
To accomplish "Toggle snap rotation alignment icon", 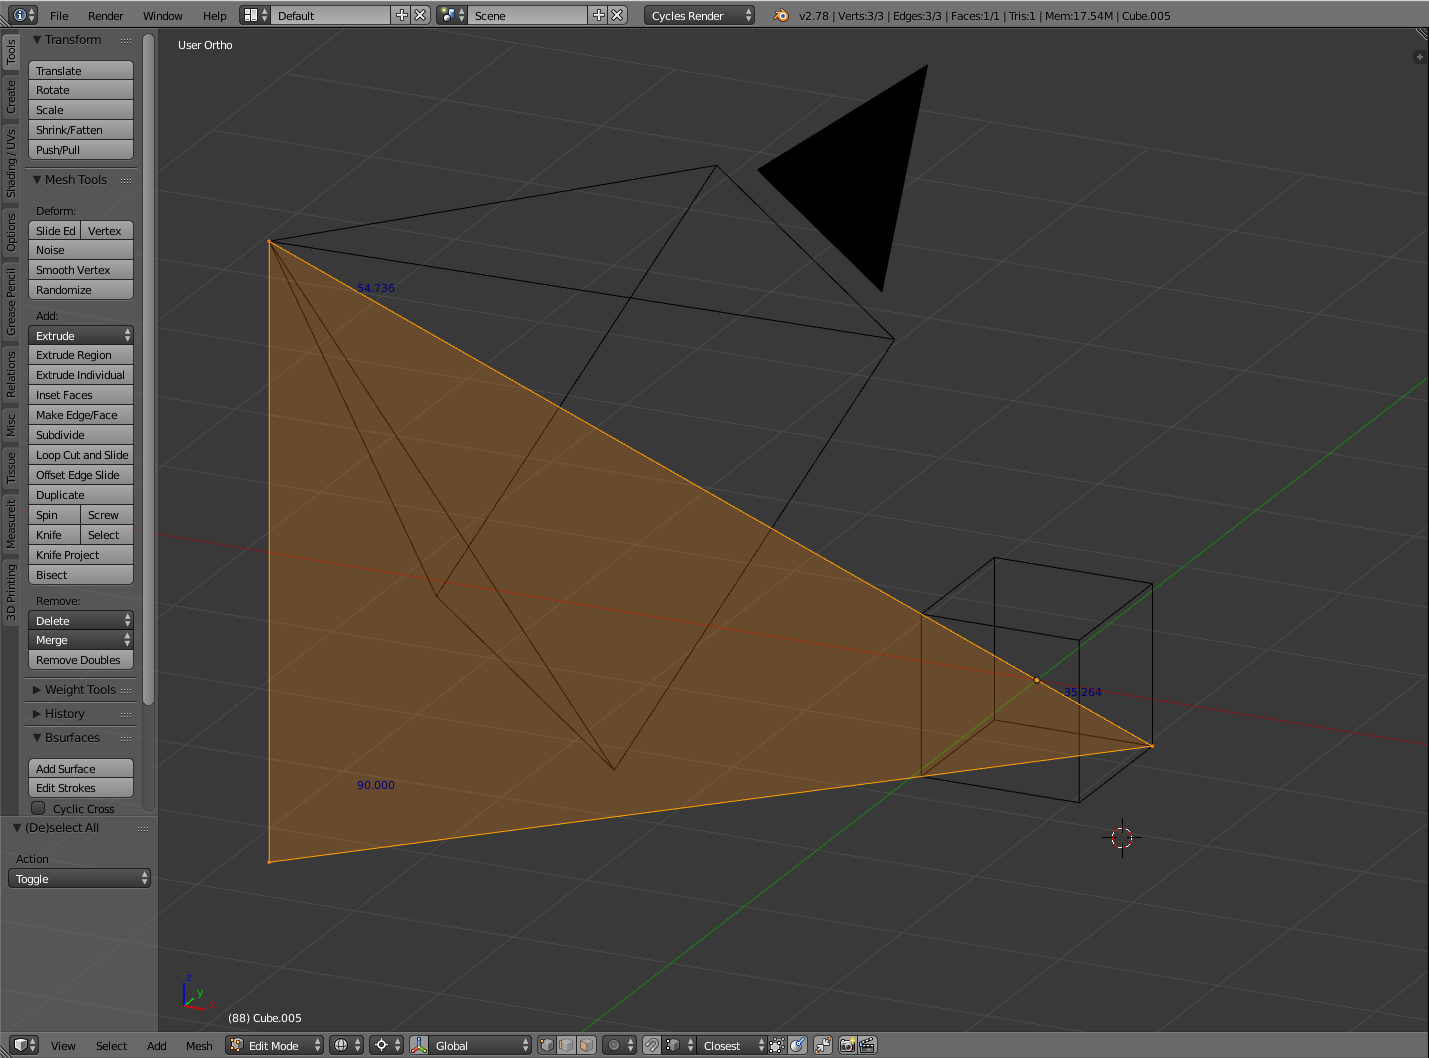I will pyautogui.click(x=797, y=1045).
